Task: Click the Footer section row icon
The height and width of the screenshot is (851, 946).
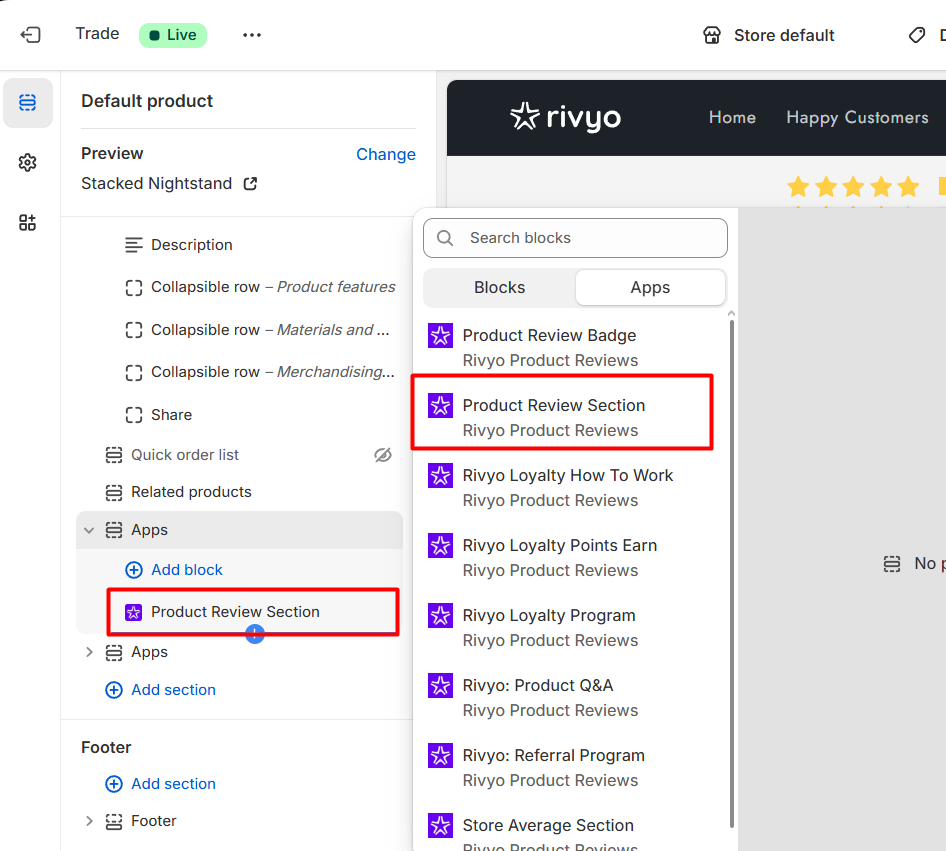Action: click(x=113, y=821)
